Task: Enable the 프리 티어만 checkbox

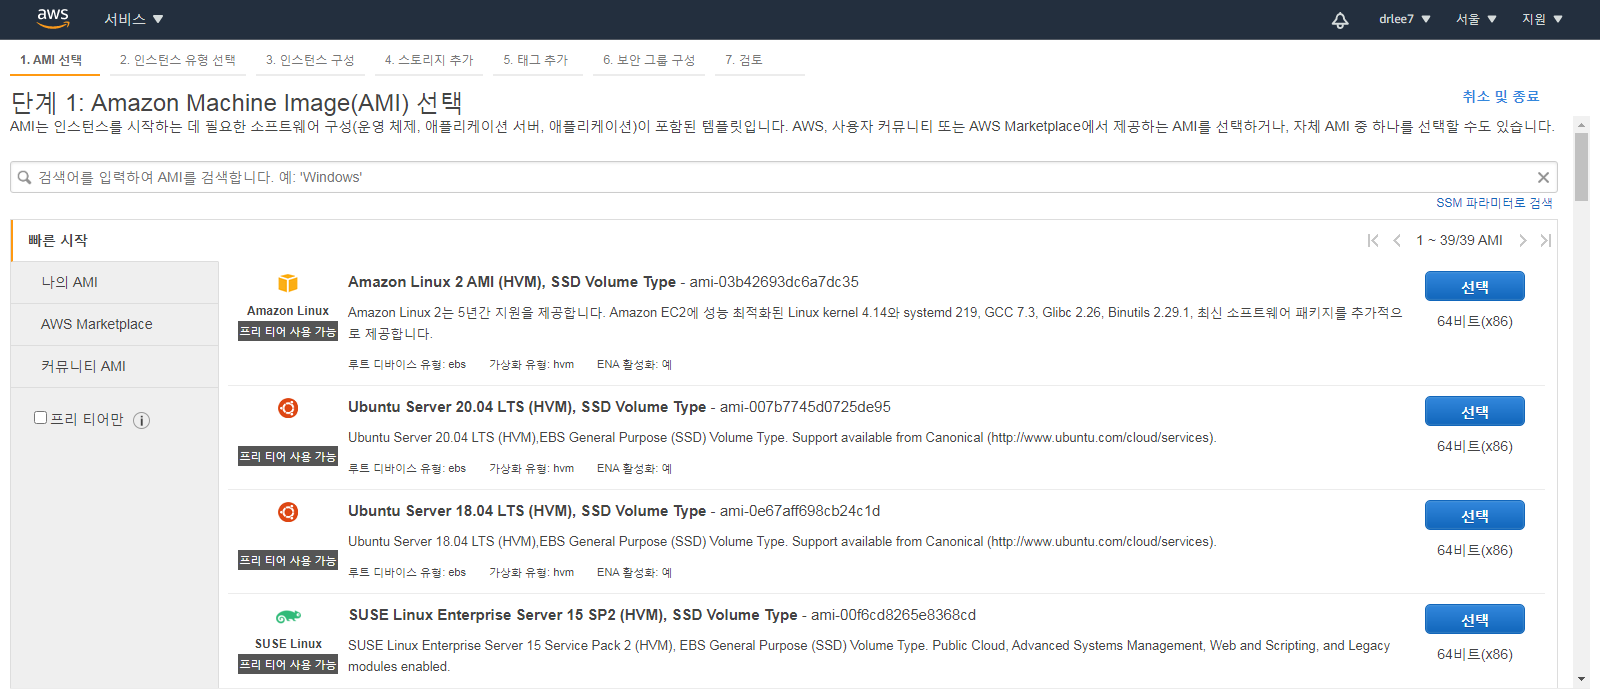Action: point(41,418)
